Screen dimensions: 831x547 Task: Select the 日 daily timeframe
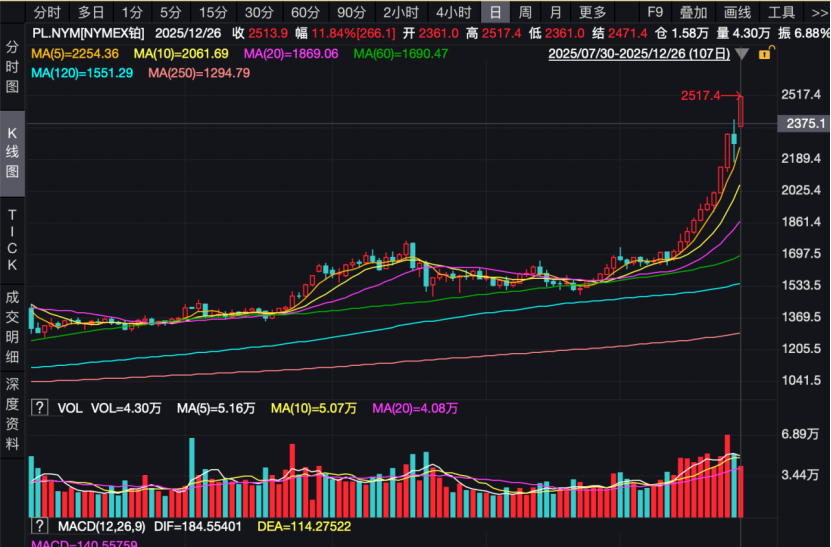(496, 12)
